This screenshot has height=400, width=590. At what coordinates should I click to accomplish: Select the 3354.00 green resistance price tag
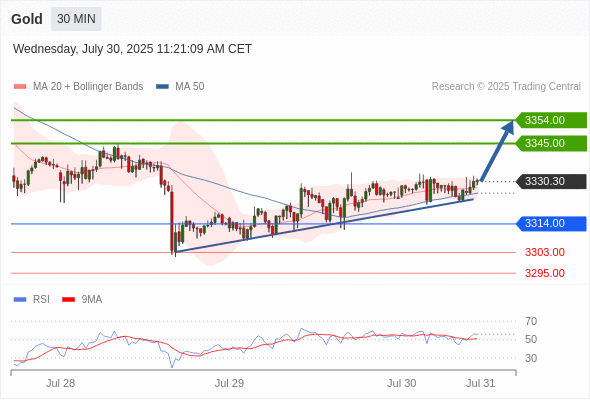(x=551, y=120)
